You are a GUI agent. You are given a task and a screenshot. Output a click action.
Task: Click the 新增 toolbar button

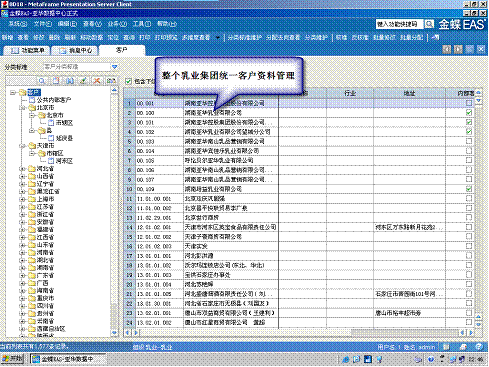[7, 37]
